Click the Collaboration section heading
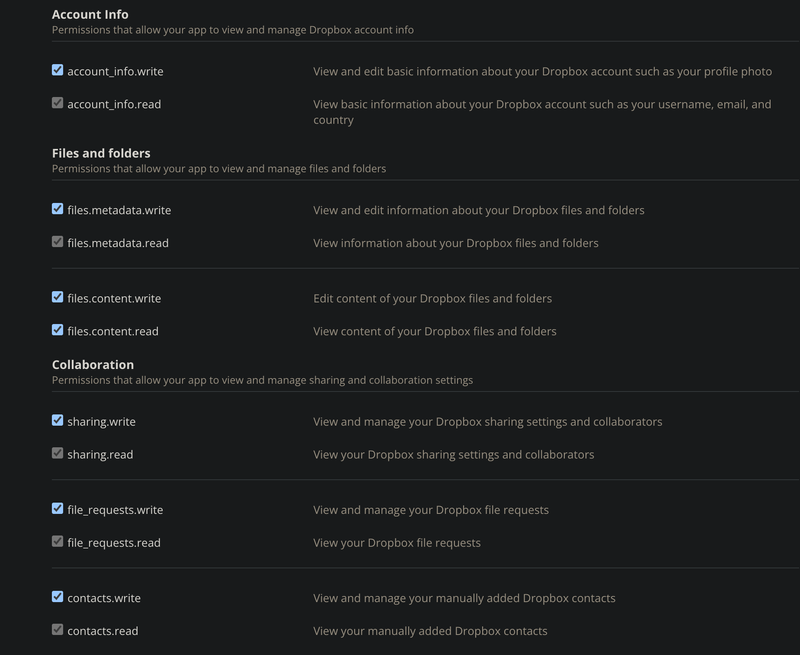This screenshot has width=800, height=655. pyautogui.click(x=93, y=365)
